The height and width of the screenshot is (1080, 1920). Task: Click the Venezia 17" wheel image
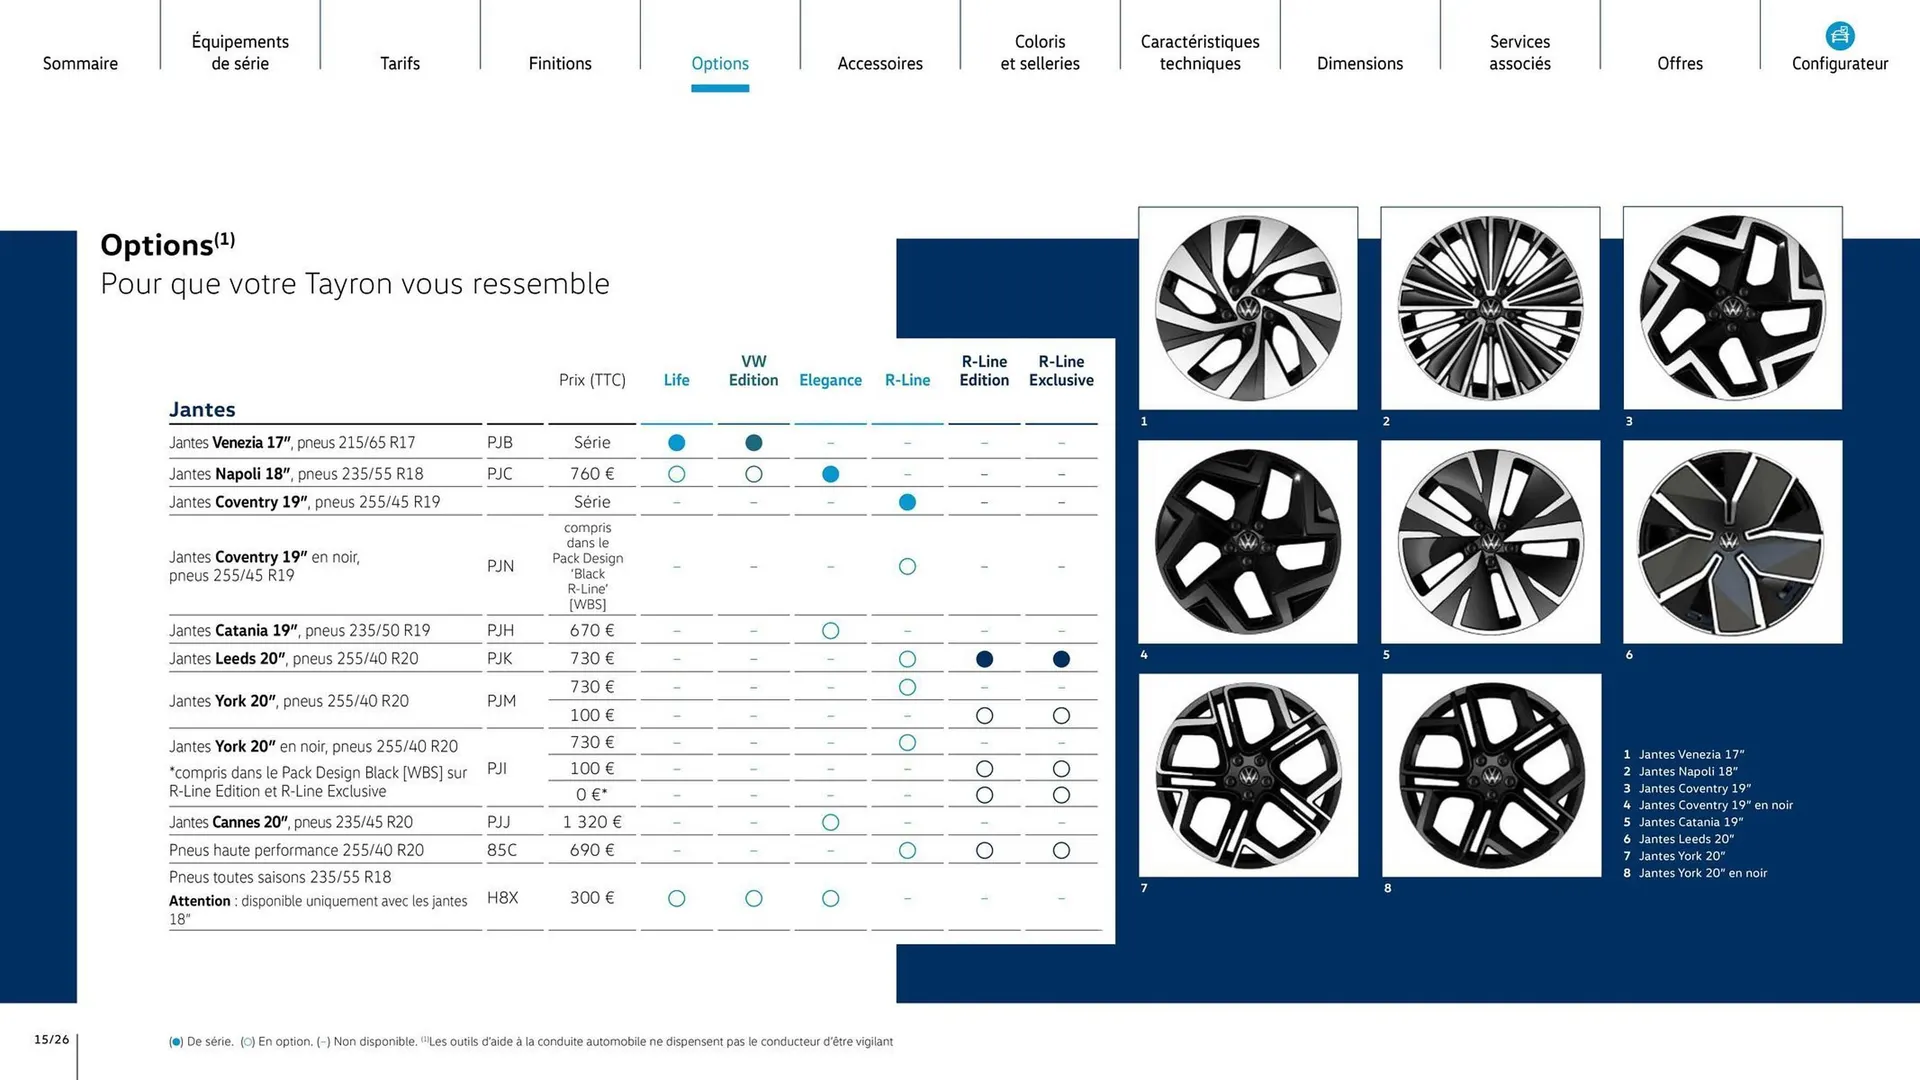pos(1248,308)
